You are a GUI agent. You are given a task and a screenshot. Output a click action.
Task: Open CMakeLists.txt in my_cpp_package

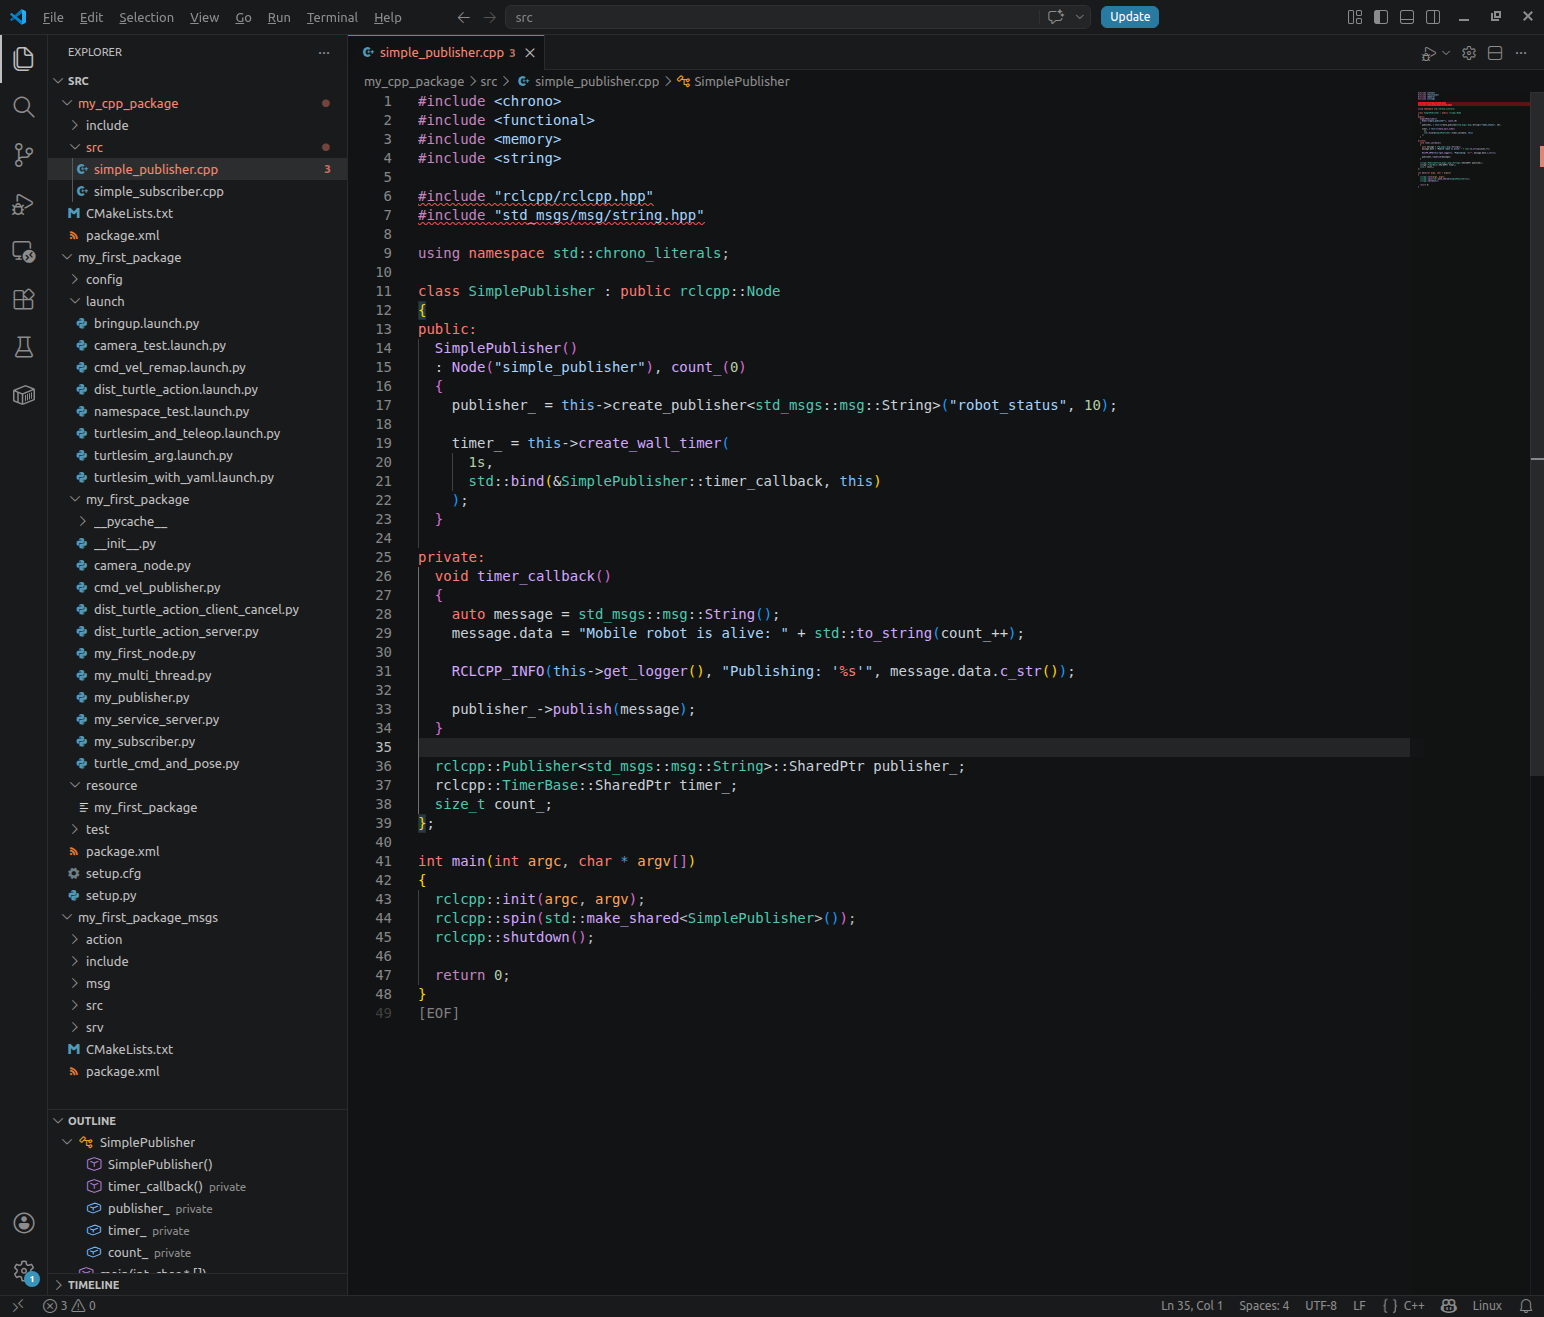tap(129, 213)
